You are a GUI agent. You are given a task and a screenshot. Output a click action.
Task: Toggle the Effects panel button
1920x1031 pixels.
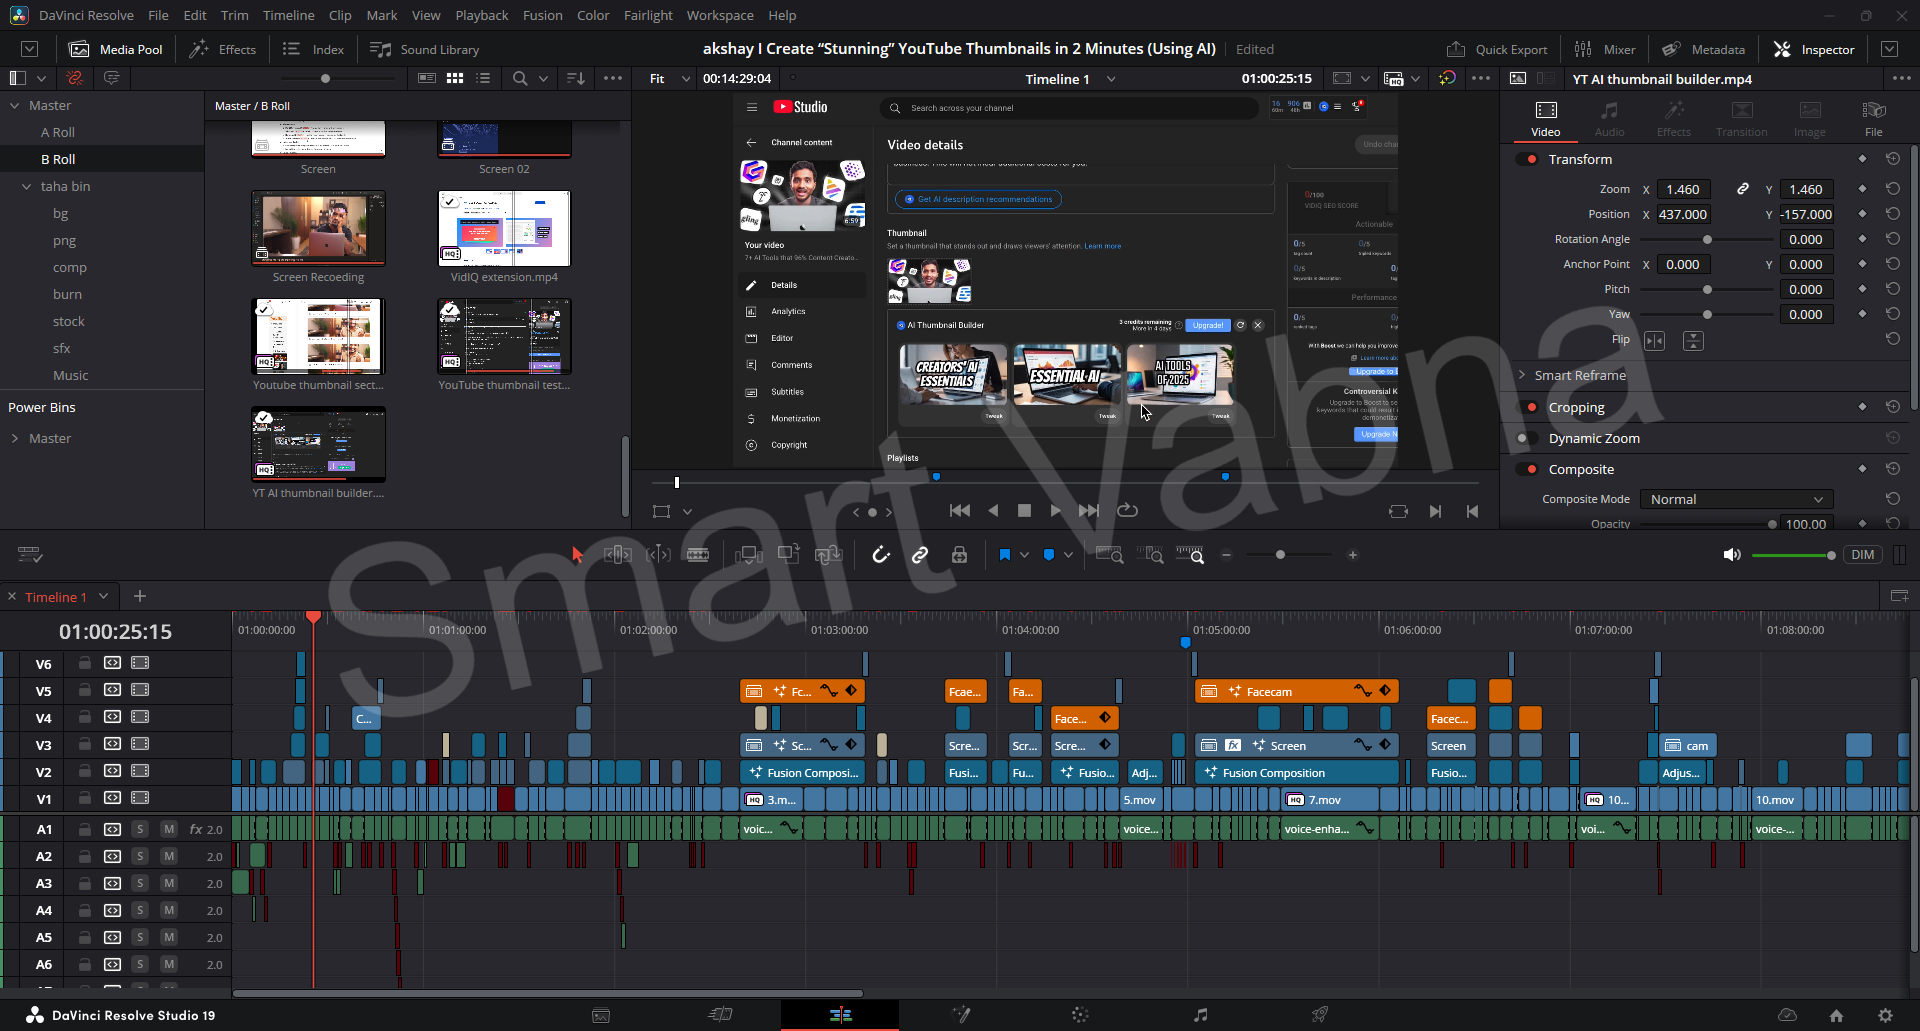224,49
